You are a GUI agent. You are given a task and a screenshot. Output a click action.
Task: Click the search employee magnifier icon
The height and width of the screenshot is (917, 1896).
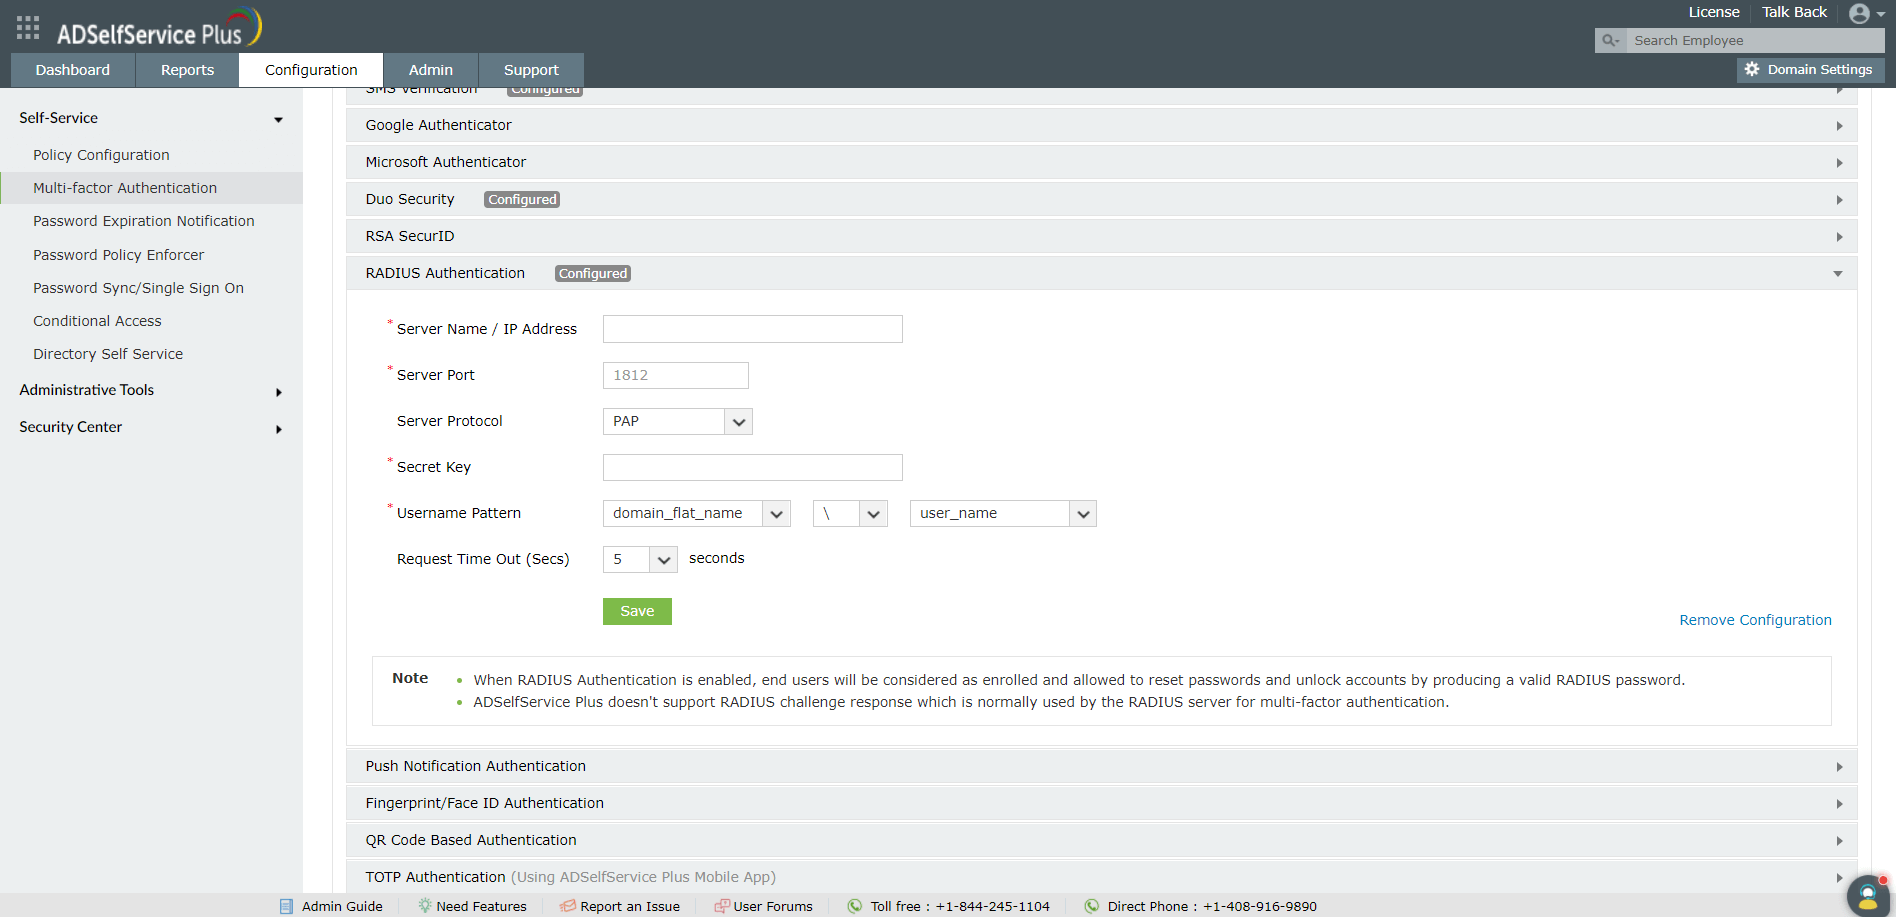coord(1610,41)
